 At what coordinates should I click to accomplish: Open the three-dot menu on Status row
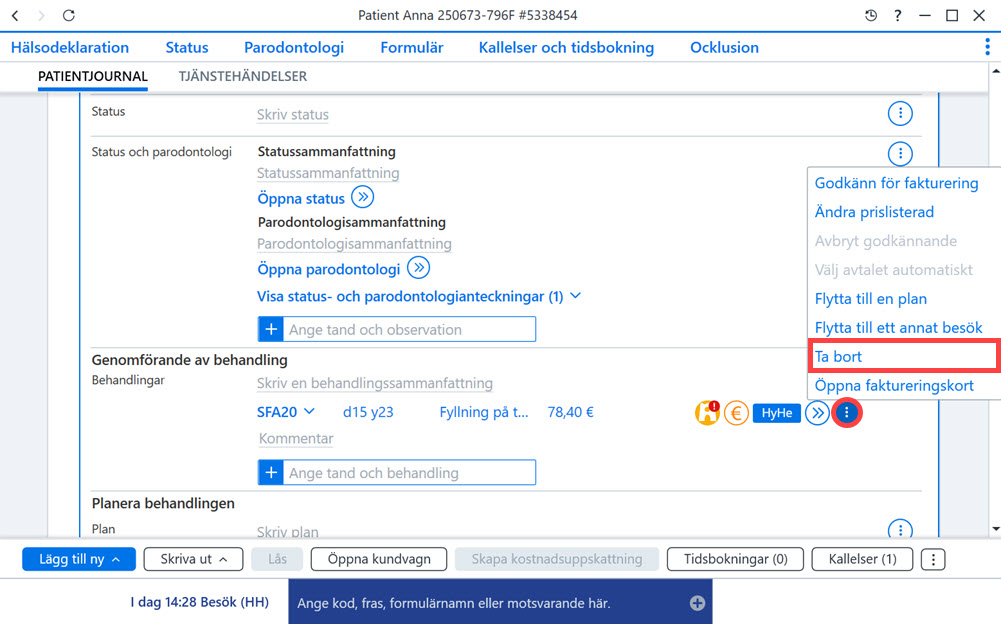click(x=900, y=114)
